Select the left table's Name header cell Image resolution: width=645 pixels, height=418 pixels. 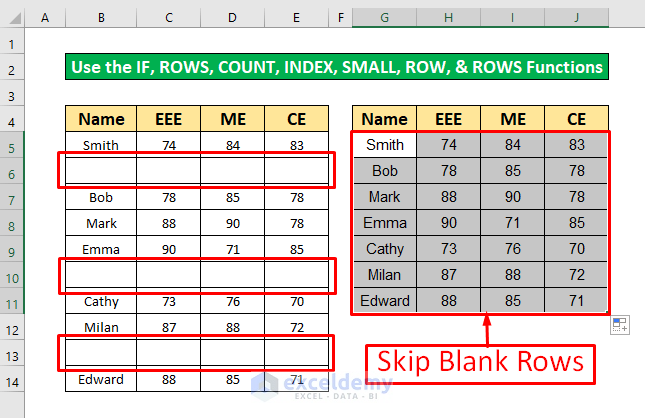(101, 119)
